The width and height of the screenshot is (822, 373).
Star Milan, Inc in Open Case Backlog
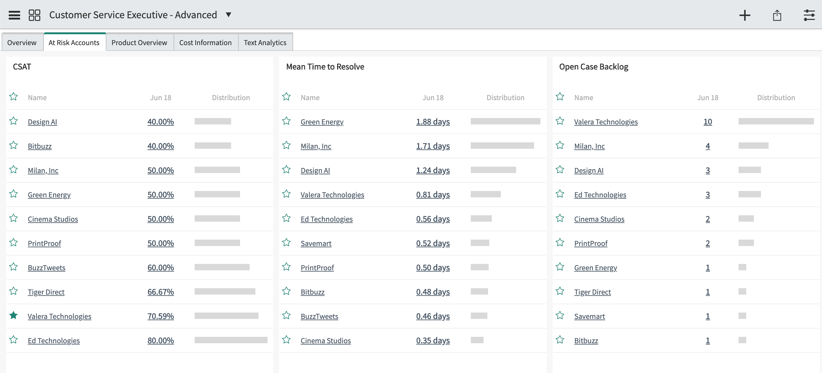[560, 146]
